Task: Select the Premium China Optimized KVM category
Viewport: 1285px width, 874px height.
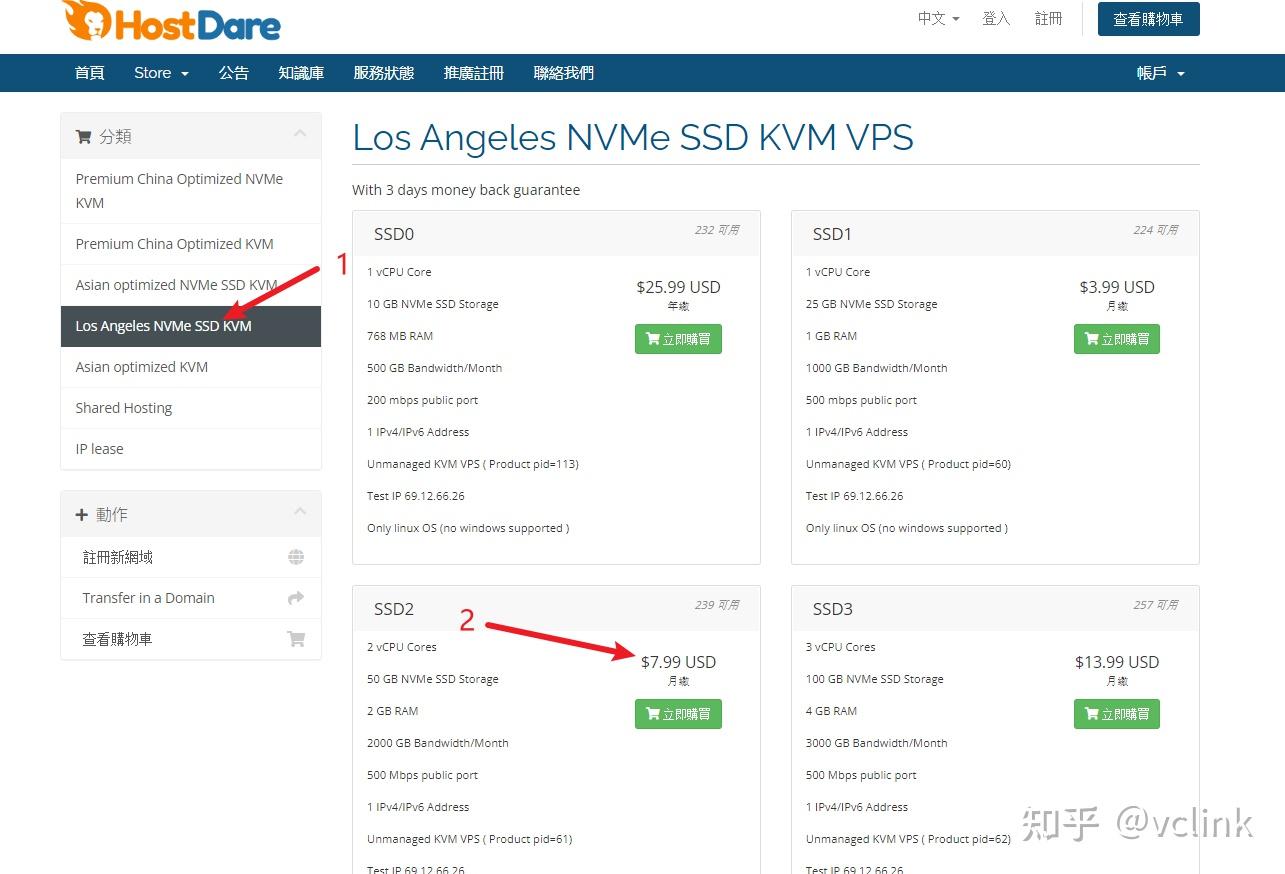Action: click(x=172, y=244)
